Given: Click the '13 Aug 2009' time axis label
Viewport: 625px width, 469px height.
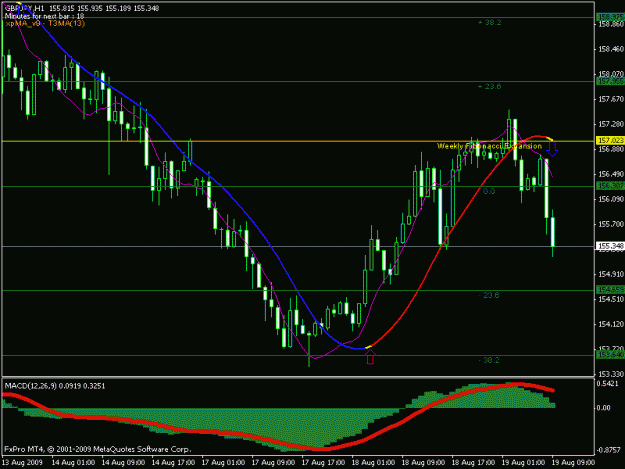Looking at the screenshot, I should click(x=22, y=463).
